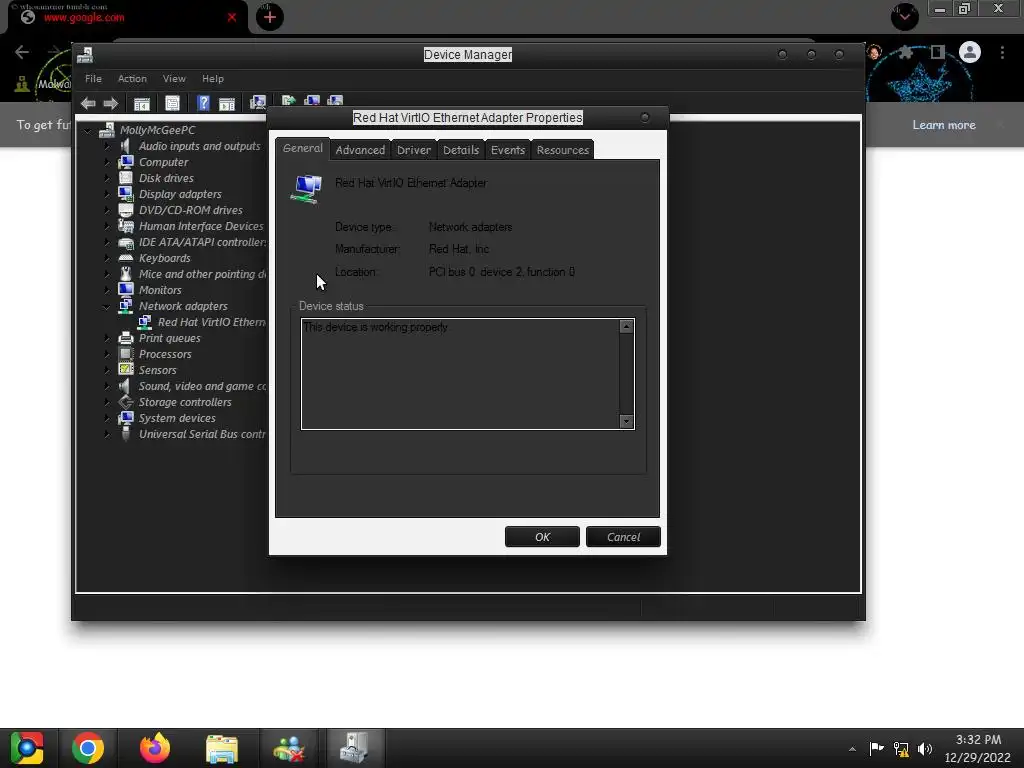Click Device status scrollbar up arrow

[x=626, y=327]
